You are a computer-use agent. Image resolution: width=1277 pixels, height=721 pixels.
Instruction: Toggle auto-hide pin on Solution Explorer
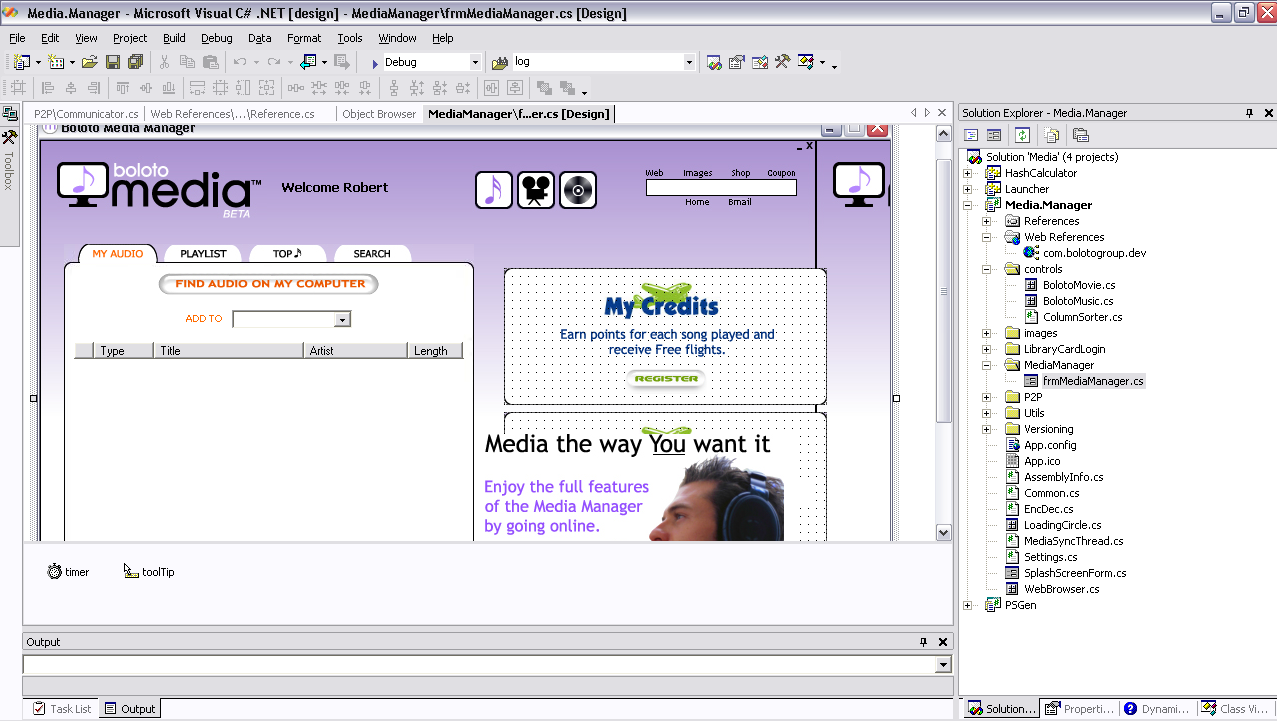tap(1249, 113)
